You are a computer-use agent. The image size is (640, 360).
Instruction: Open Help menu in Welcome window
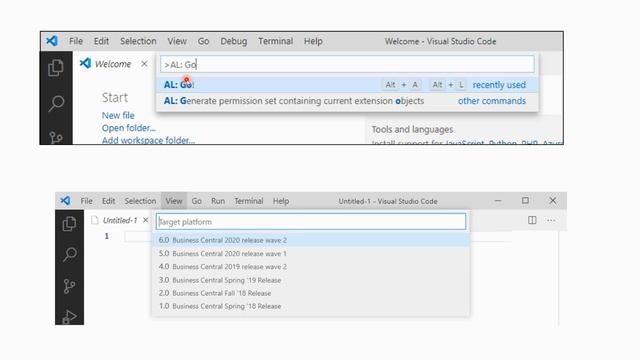click(x=313, y=41)
